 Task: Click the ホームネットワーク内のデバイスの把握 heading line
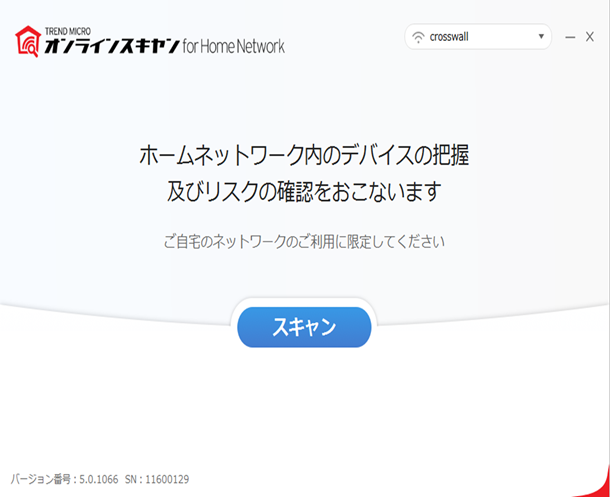pyautogui.click(x=304, y=155)
